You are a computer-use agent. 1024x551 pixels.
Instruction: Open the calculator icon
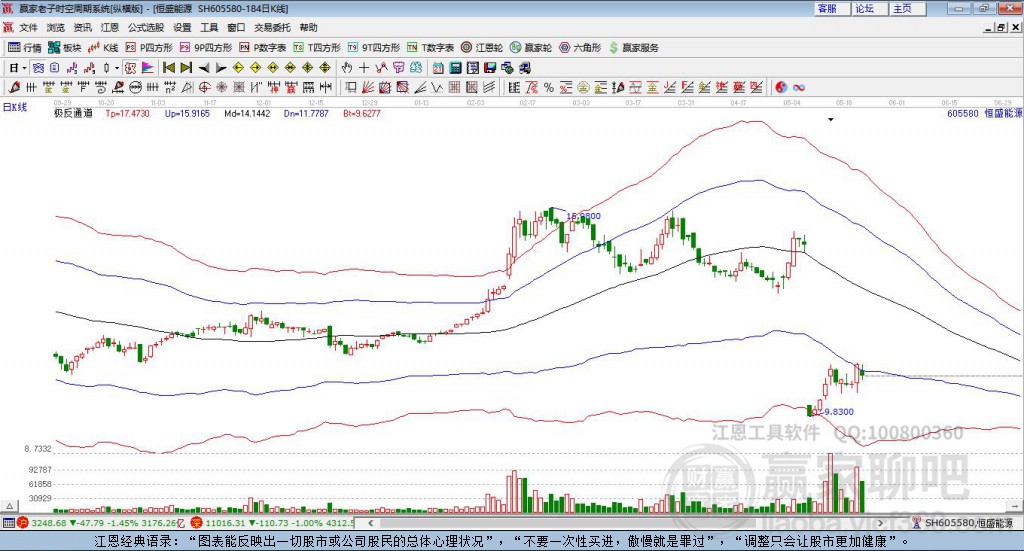click(x=455, y=68)
